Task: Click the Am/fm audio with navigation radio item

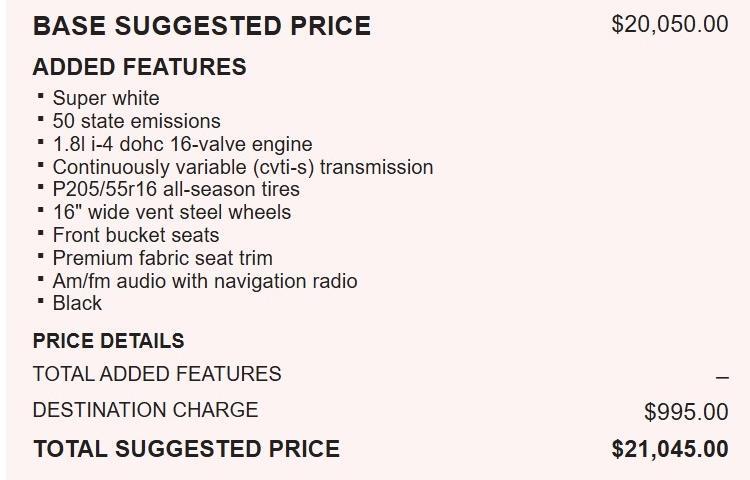Action: click(204, 281)
